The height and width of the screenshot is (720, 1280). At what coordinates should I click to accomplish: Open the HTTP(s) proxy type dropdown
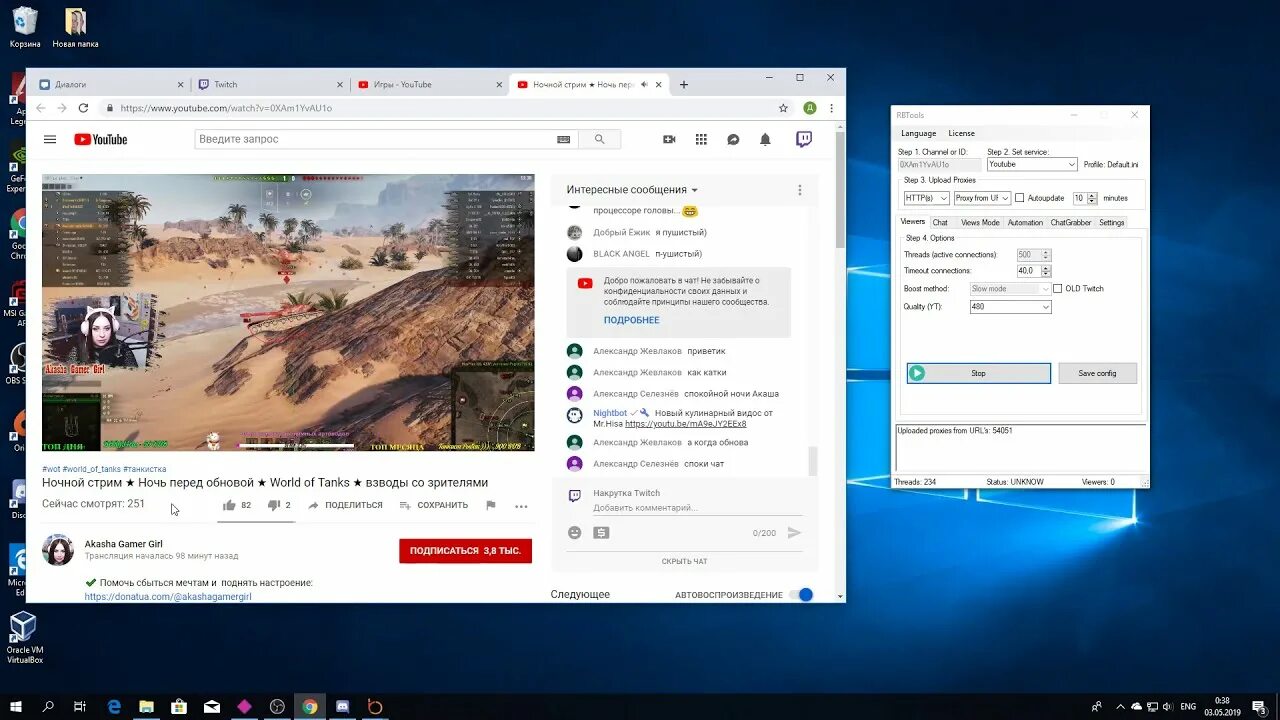click(x=926, y=198)
